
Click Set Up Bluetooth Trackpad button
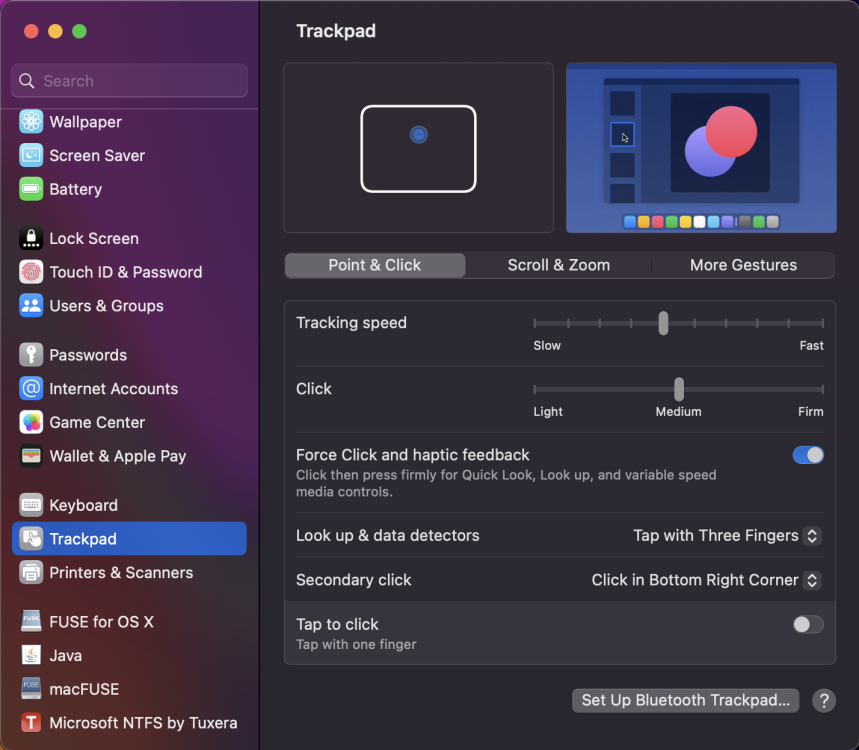pos(685,700)
